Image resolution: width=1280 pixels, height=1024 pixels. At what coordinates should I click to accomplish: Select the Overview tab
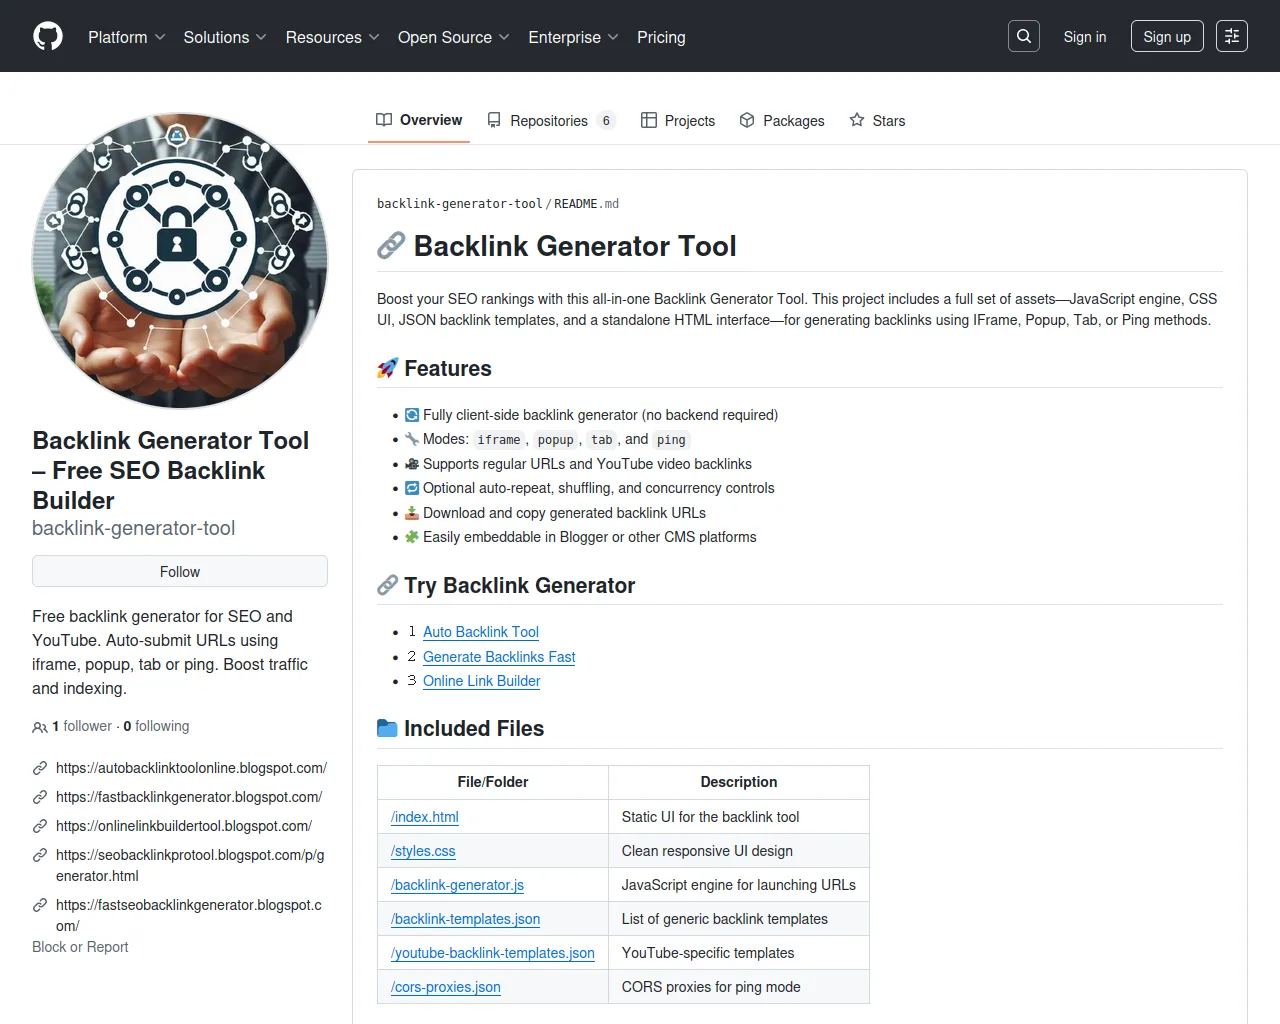click(x=419, y=120)
